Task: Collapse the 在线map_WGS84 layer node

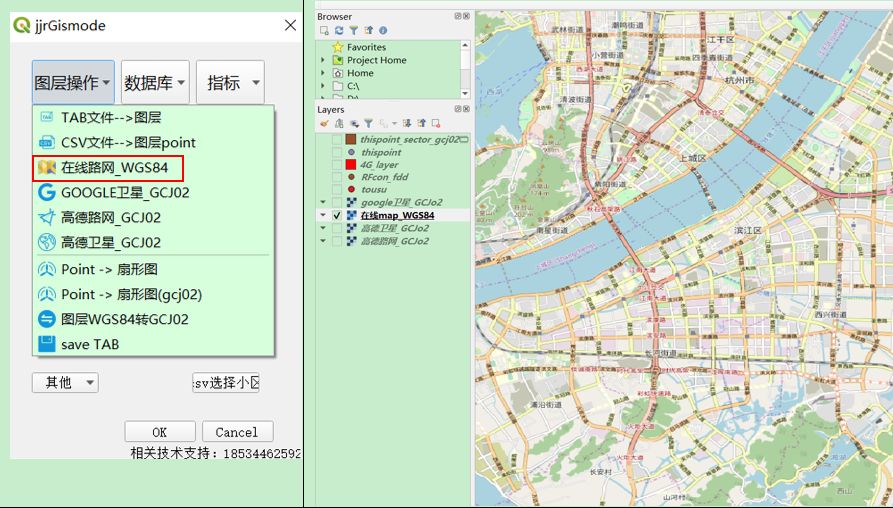Action: 323,215
